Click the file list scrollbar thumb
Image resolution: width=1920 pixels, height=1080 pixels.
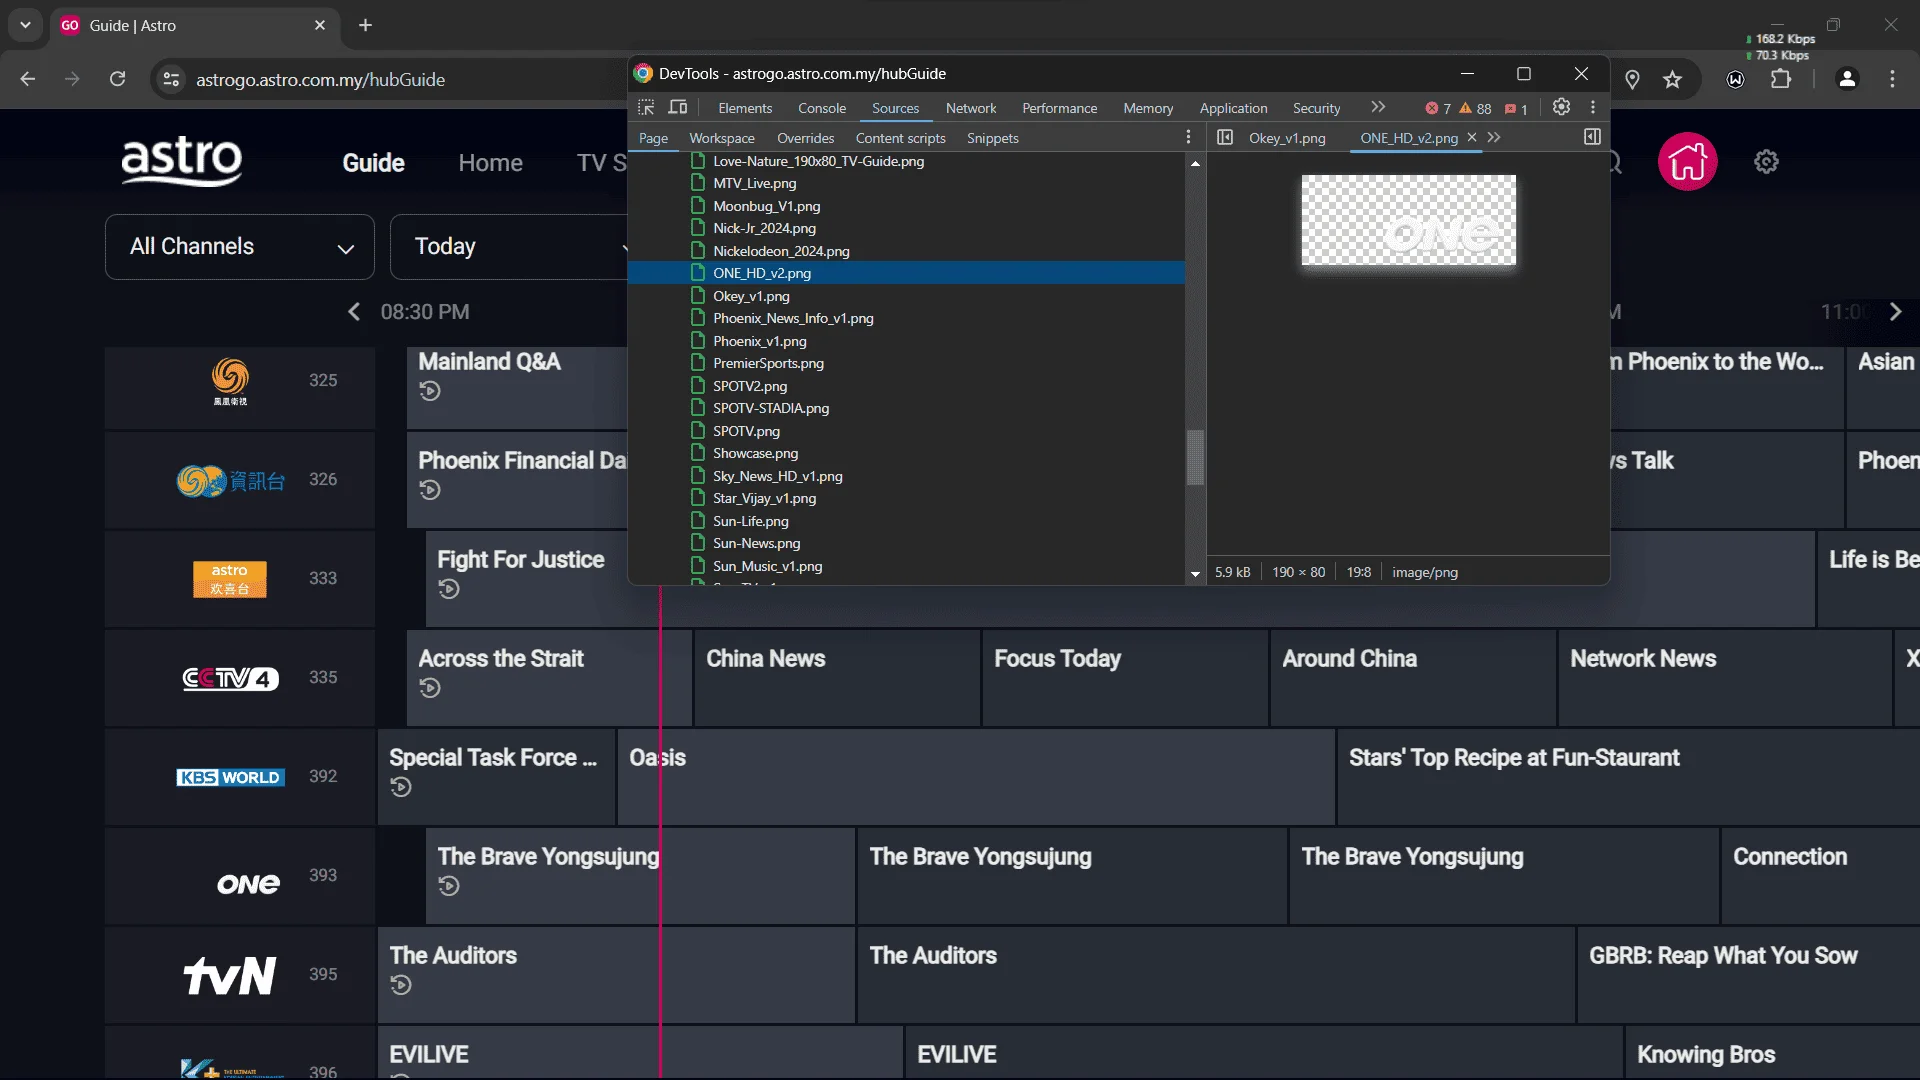pyautogui.click(x=1195, y=457)
